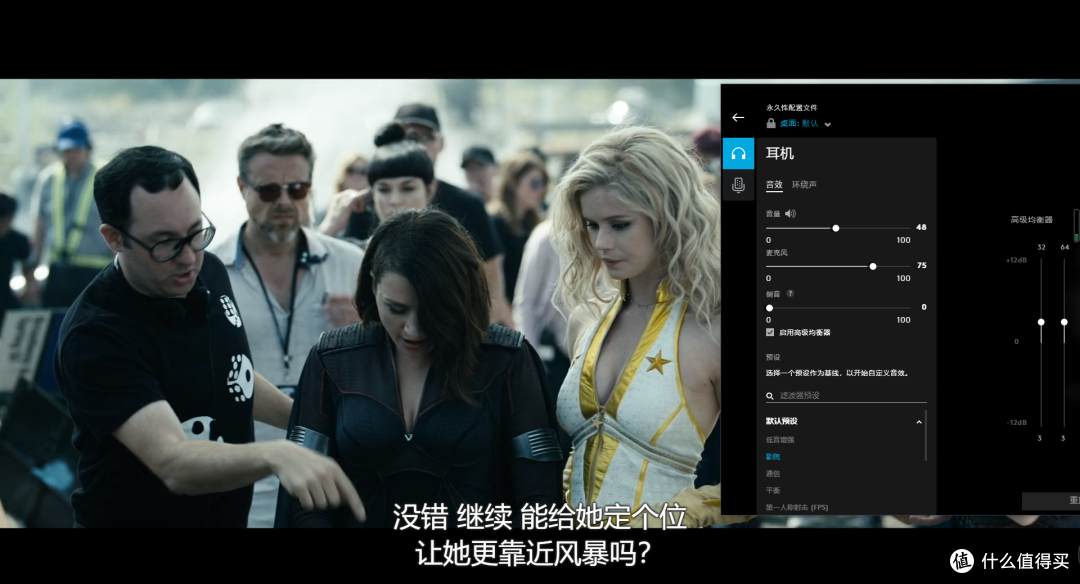Select the 影院 preset
The image size is (1080, 584).
773,457
